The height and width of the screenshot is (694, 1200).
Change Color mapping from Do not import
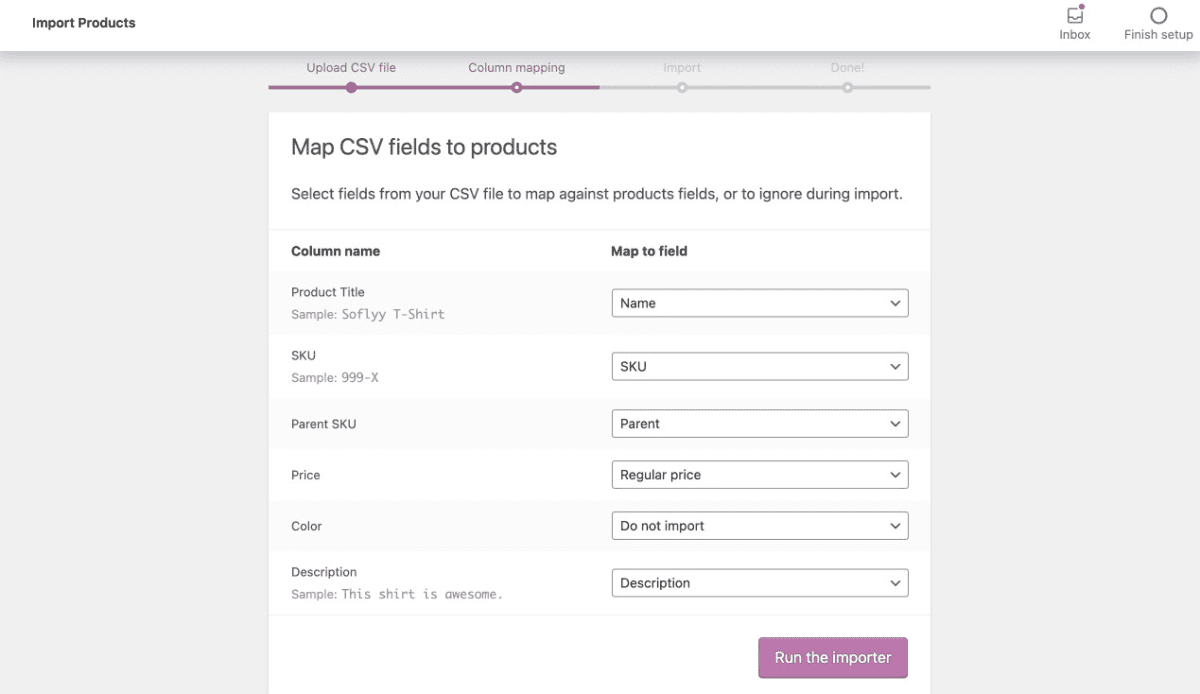pyautogui.click(x=759, y=526)
